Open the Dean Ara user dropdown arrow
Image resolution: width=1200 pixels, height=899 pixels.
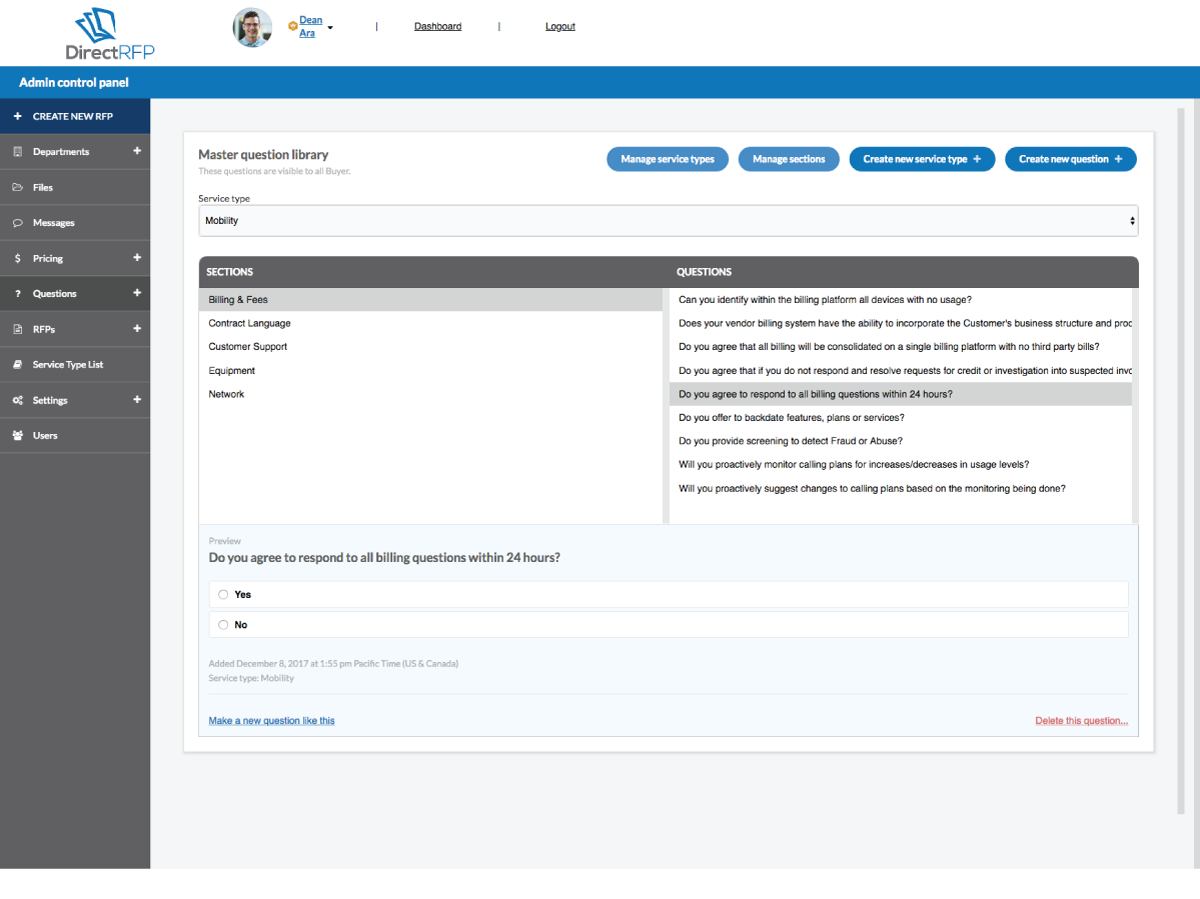pos(330,28)
